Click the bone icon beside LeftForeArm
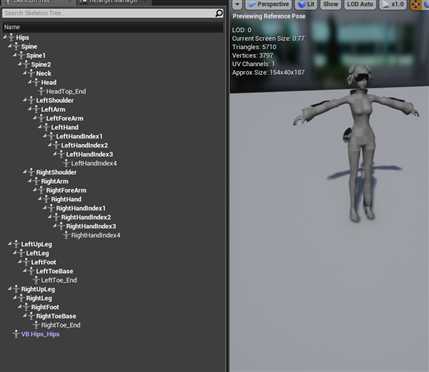Viewport: 429px width, 372px height. [x=42, y=118]
